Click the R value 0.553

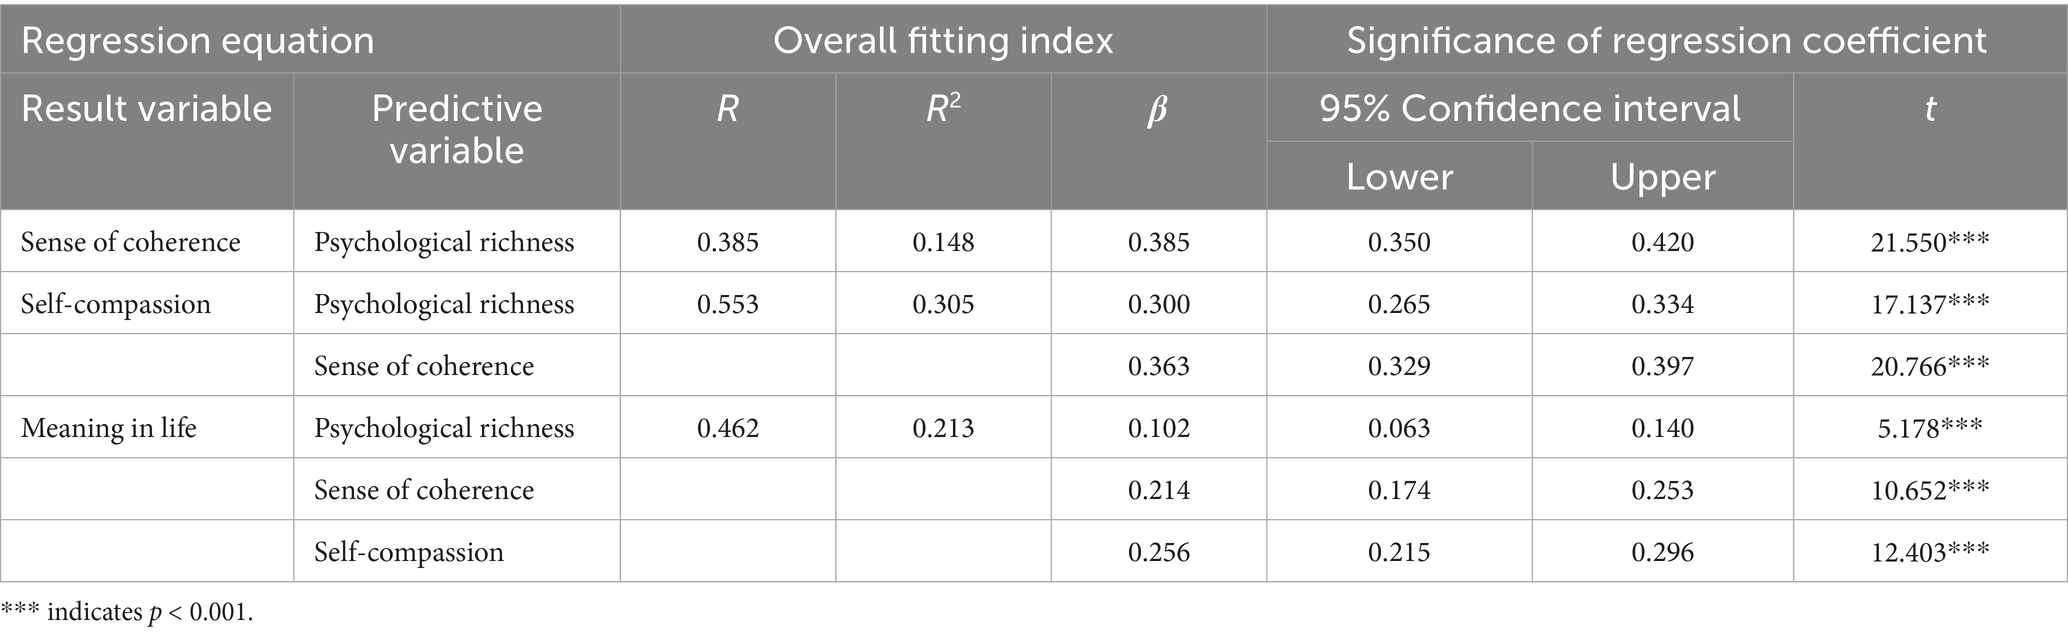tap(728, 304)
